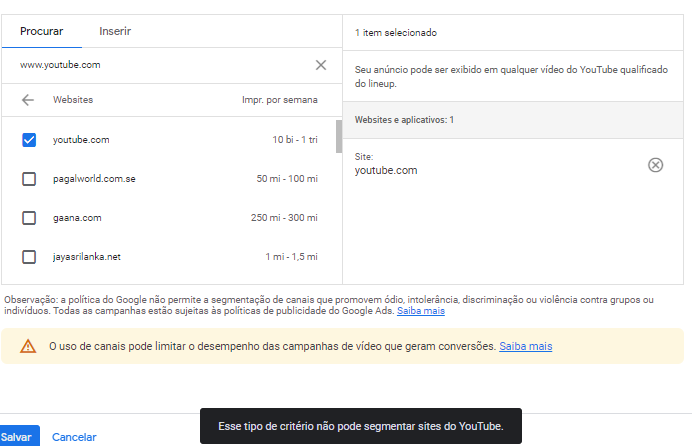Clear the www.youtube.com search field

tap(321, 65)
